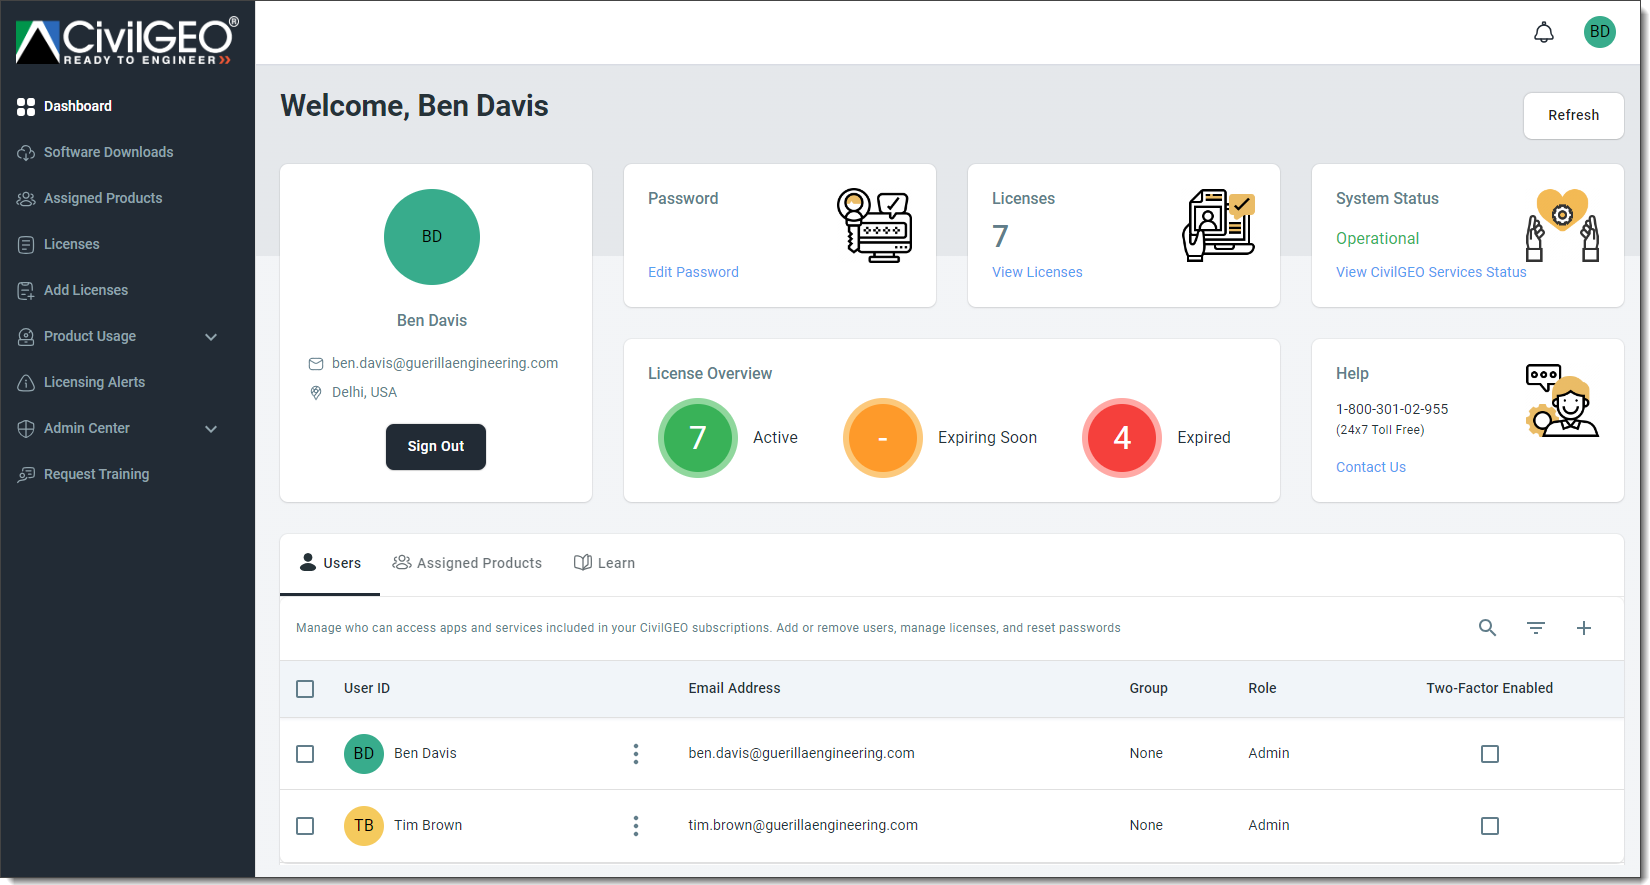
Task: Click the system status heart illustration
Action: [x=1562, y=225]
